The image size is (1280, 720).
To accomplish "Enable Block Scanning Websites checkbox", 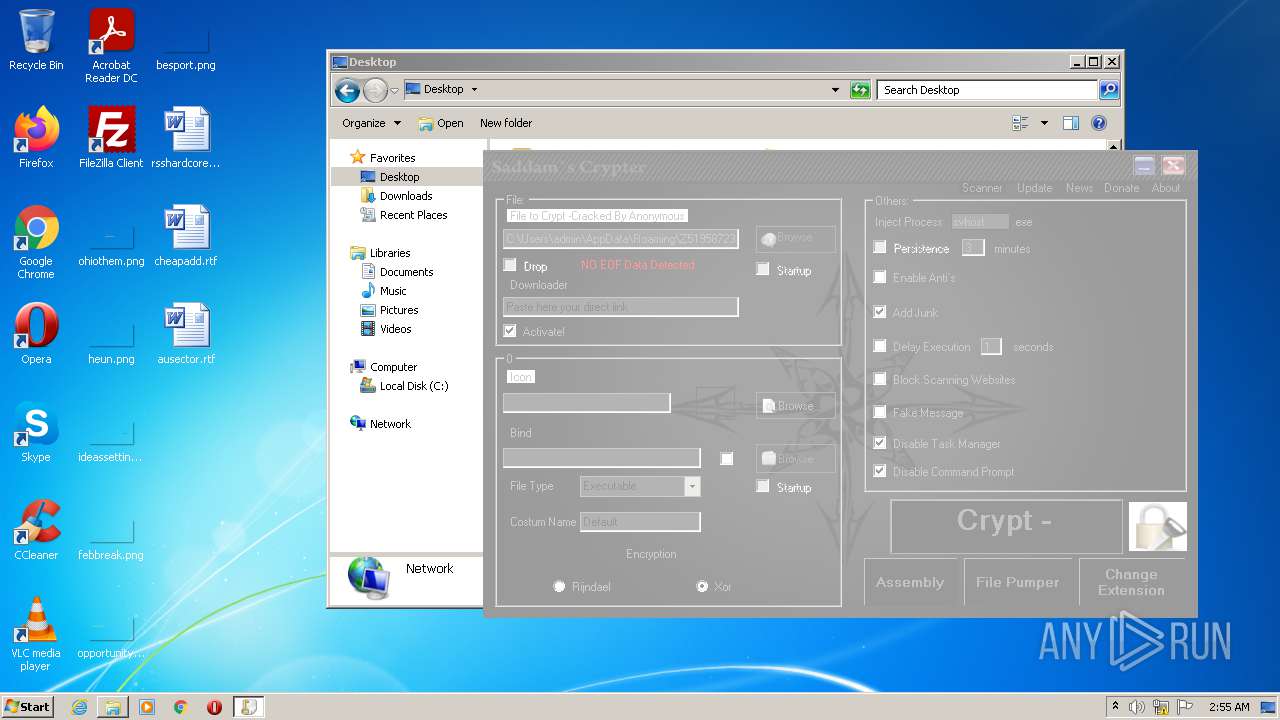I will 880,379.
